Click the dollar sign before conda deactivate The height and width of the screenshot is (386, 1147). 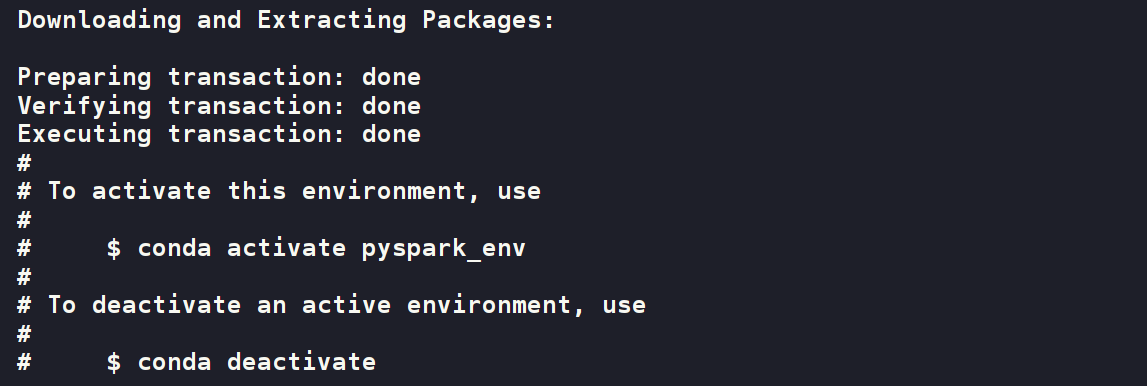point(114,362)
